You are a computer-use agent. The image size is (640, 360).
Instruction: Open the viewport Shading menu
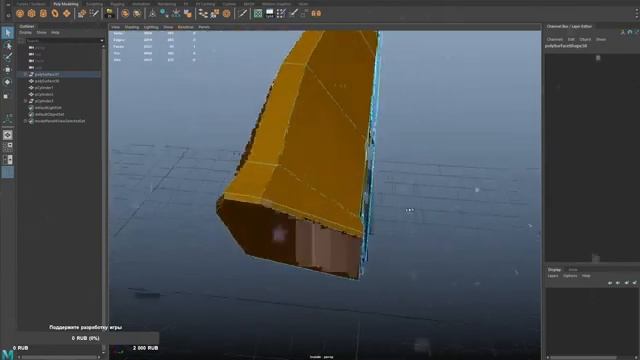tap(132, 27)
